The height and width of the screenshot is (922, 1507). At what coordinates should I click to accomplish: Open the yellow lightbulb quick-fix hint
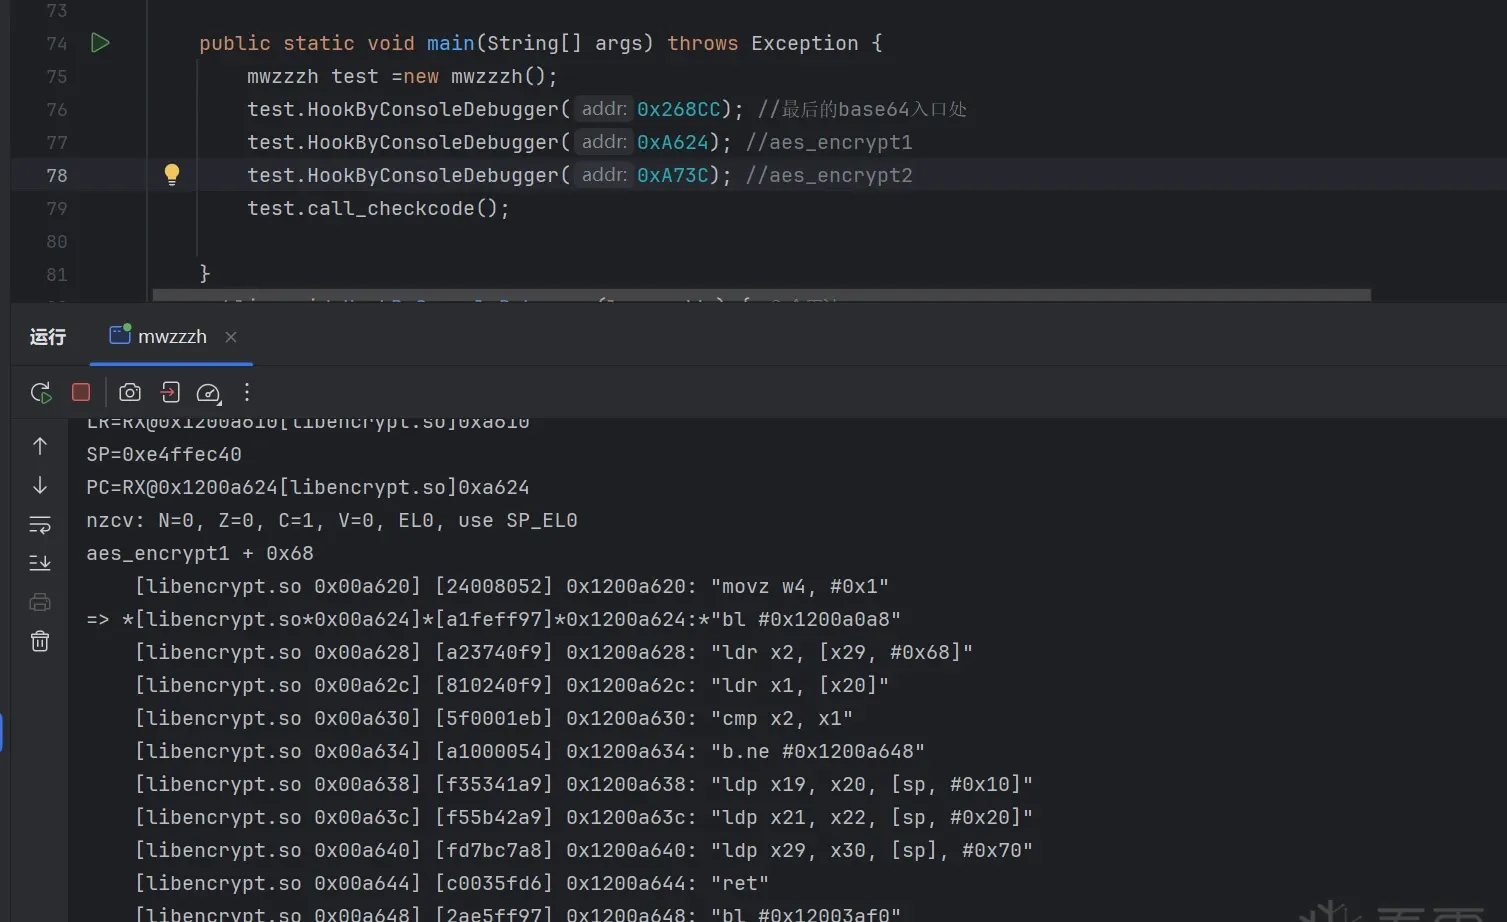click(172, 175)
